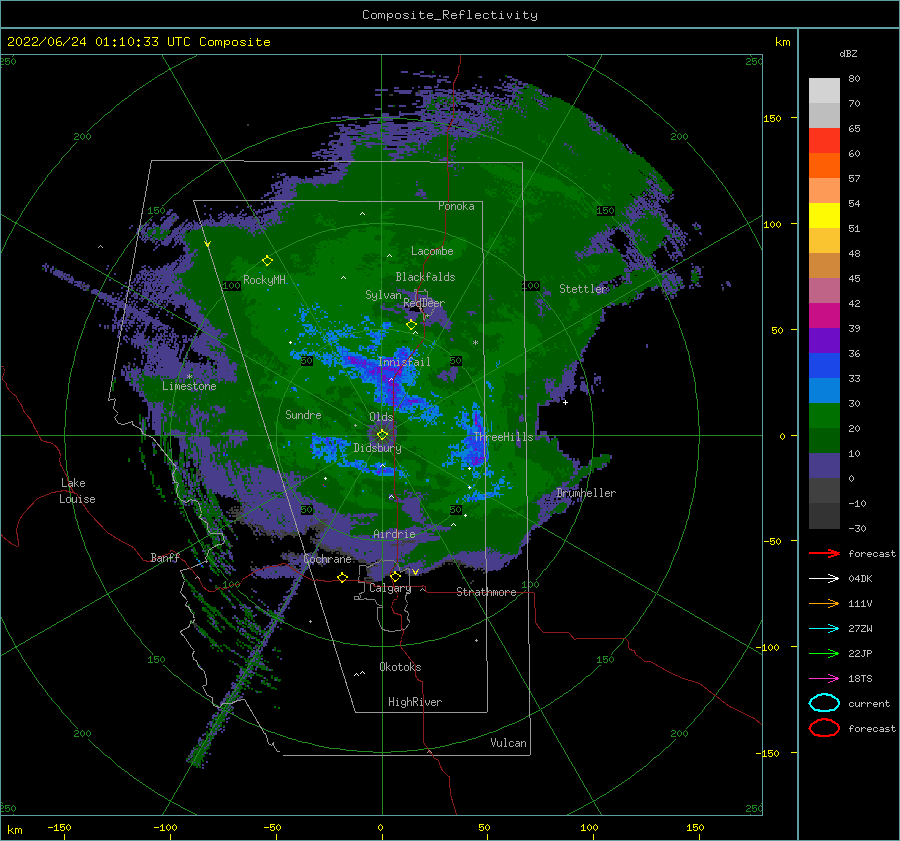Click the red forecast arrow in legend
900x841 pixels.
824,553
